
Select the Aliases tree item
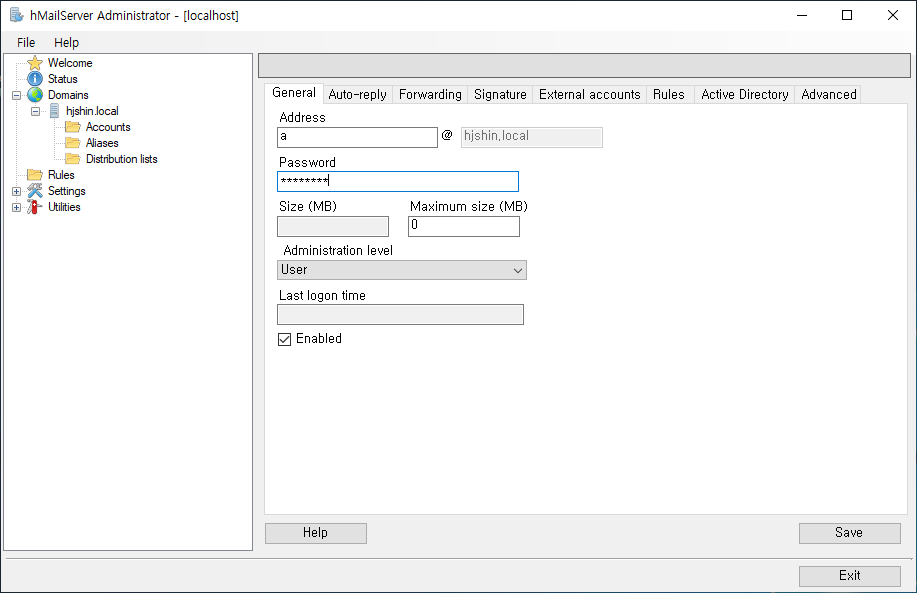[102, 143]
